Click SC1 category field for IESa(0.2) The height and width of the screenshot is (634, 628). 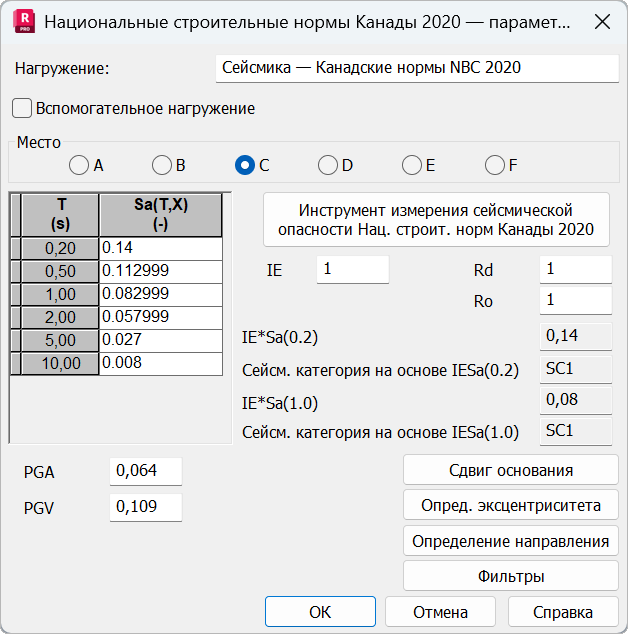576,369
